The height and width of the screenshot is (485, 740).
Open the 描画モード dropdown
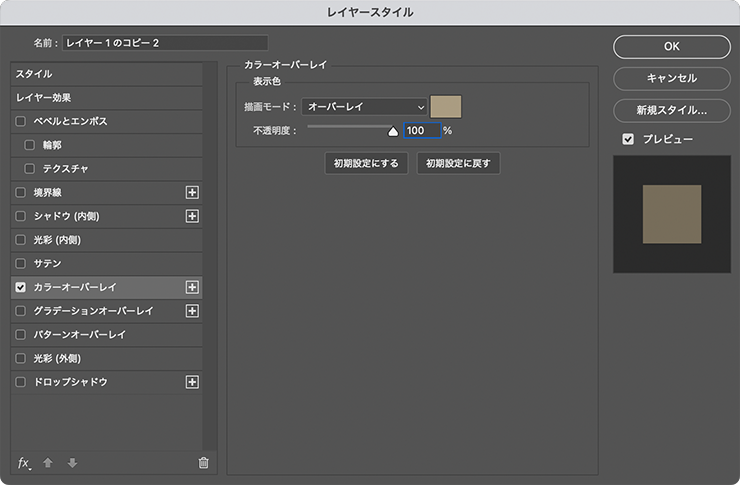365,106
